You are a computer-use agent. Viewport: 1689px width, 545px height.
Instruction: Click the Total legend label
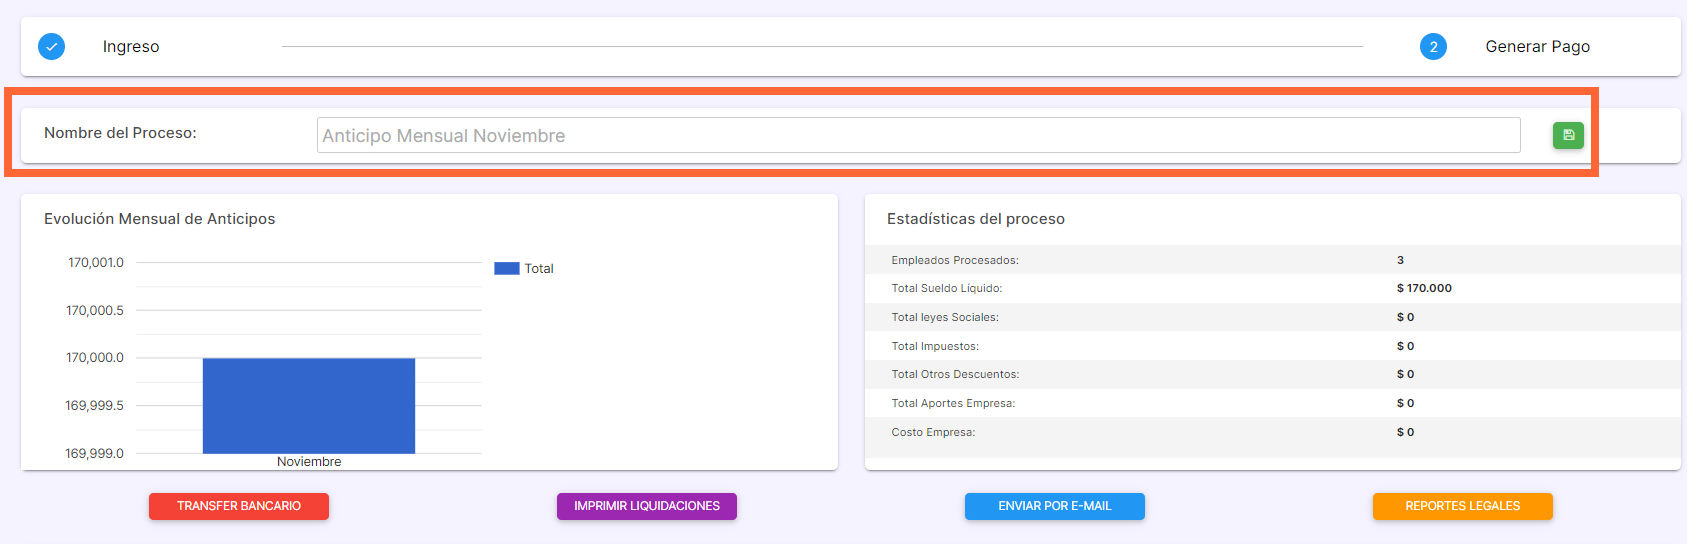tap(539, 268)
